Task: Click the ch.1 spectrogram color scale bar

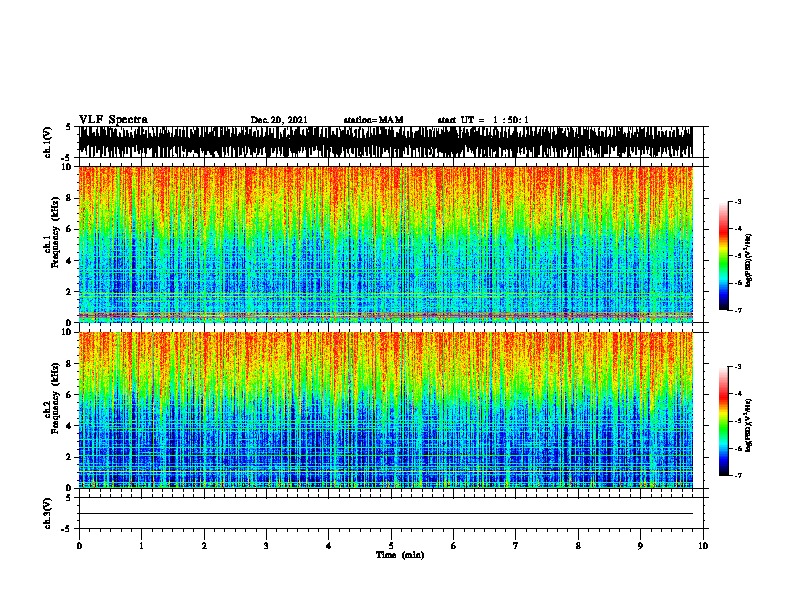Action: click(x=723, y=256)
